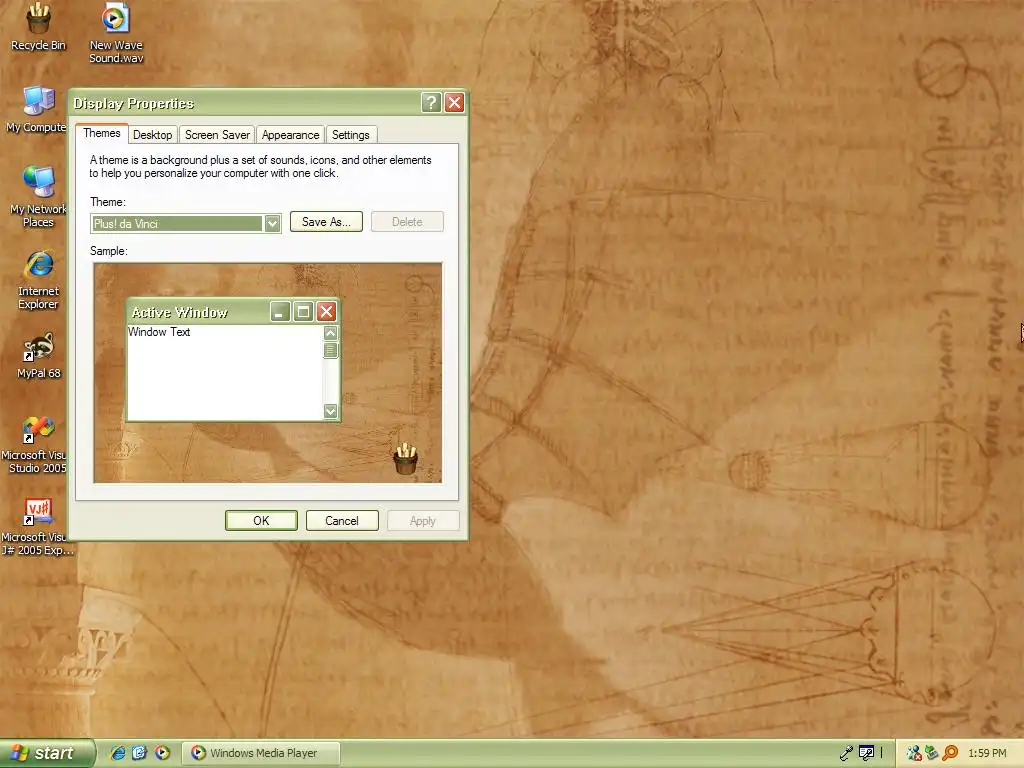Select the Microsoft Visual Studio 2005 shortcut
Viewport: 1024px width, 768px height.
click(x=37, y=444)
